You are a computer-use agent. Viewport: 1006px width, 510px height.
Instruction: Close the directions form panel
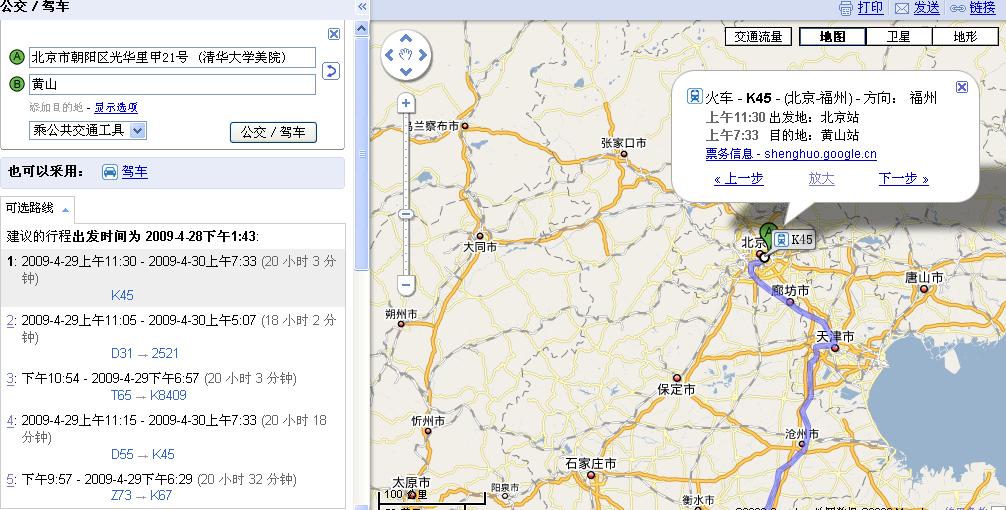click(334, 34)
